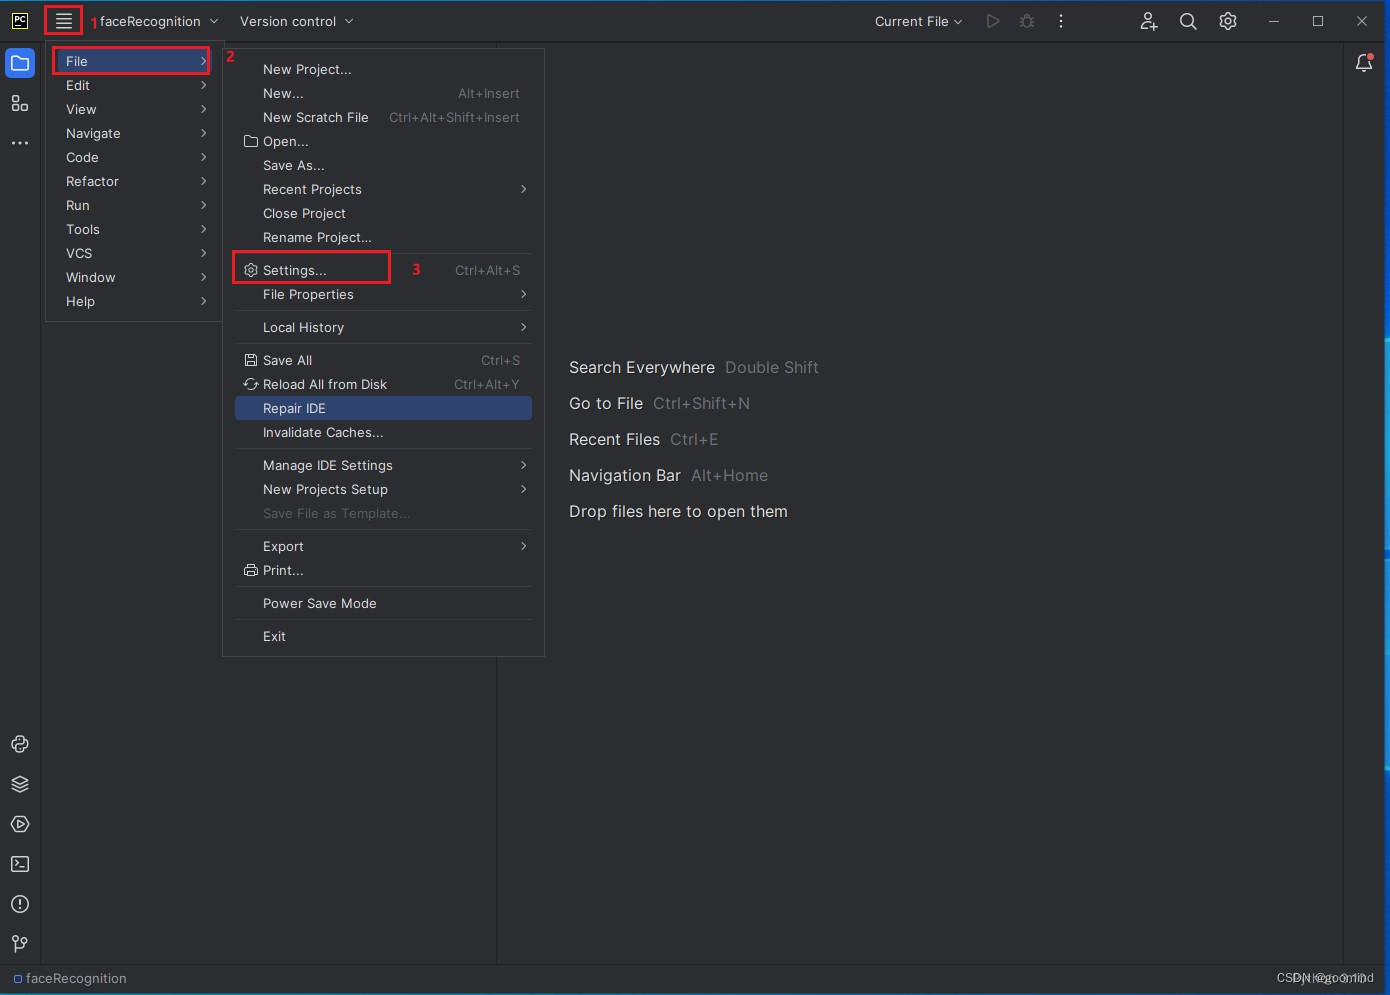This screenshot has width=1390, height=995.
Task: Choose Open... in the File menu
Action: tap(383, 141)
